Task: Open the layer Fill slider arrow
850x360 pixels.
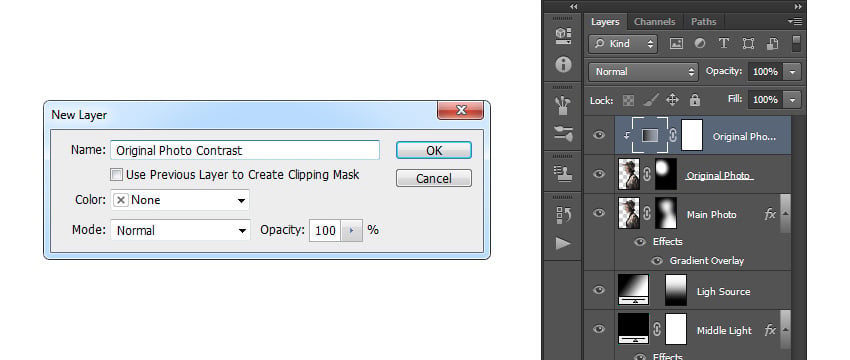Action: [792, 100]
